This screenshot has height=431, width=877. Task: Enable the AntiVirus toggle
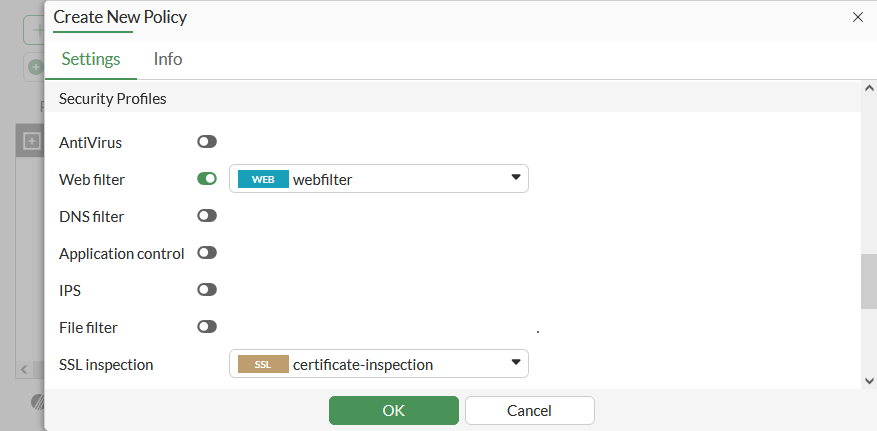point(207,142)
